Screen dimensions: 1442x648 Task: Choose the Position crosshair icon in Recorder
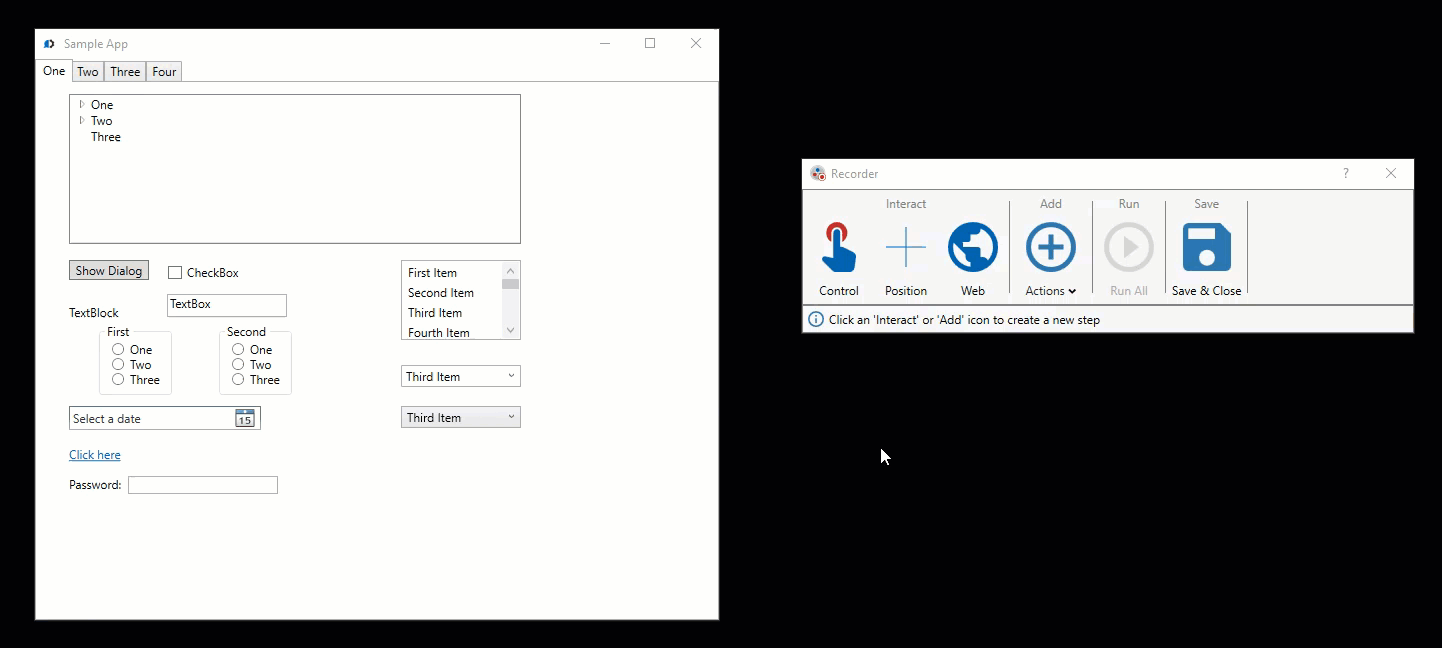906,248
